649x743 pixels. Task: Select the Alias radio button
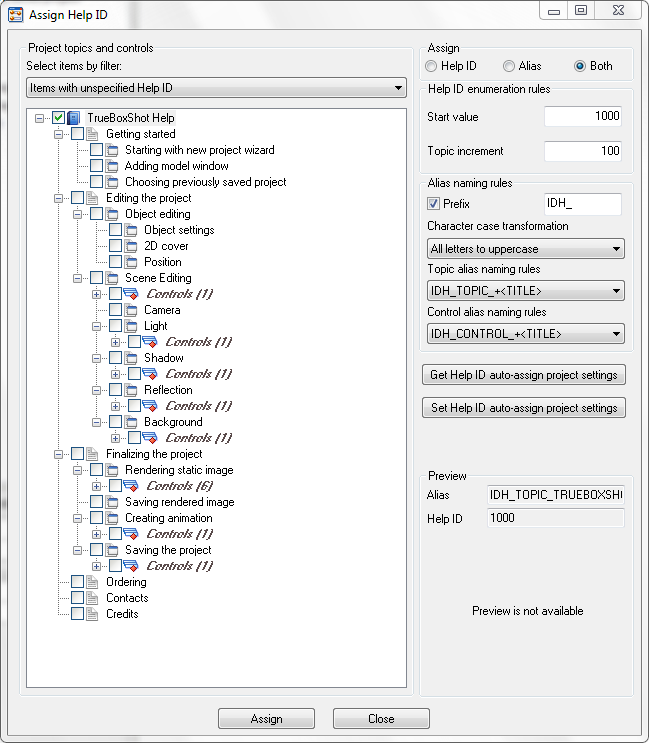click(x=509, y=66)
